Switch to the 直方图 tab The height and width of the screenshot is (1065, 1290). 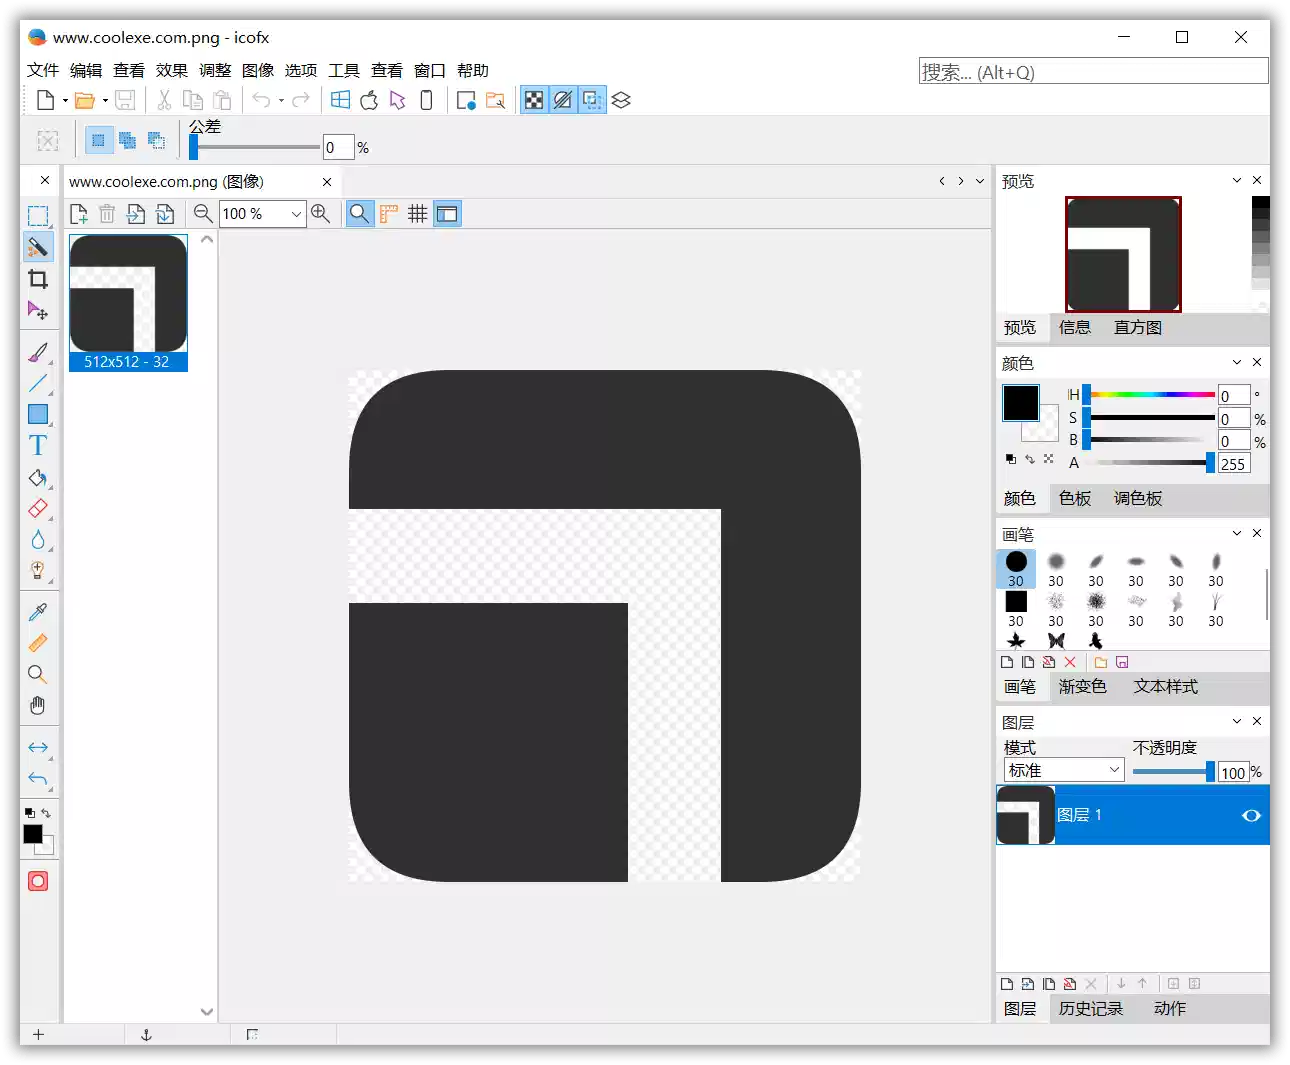coord(1137,327)
